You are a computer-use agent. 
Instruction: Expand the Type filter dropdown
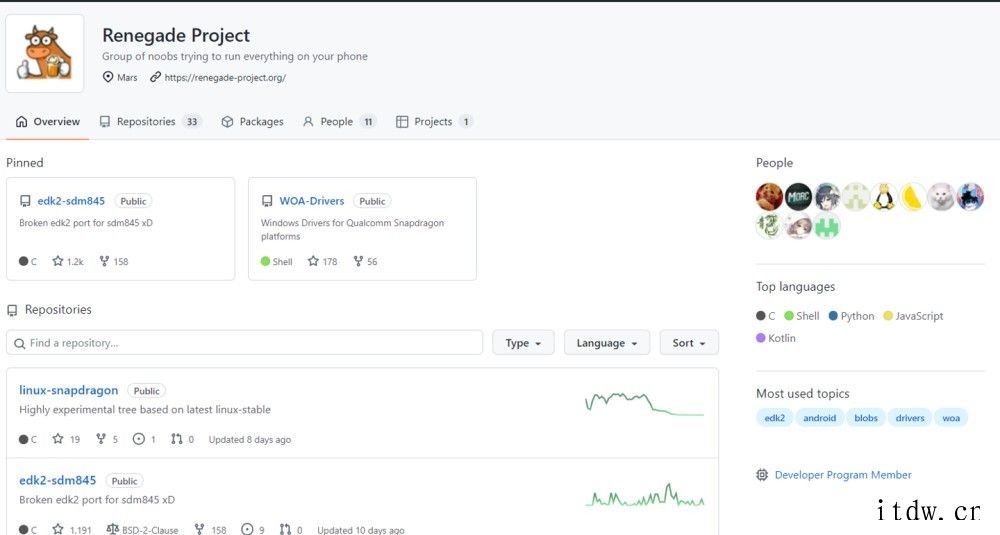click(523, 342)
